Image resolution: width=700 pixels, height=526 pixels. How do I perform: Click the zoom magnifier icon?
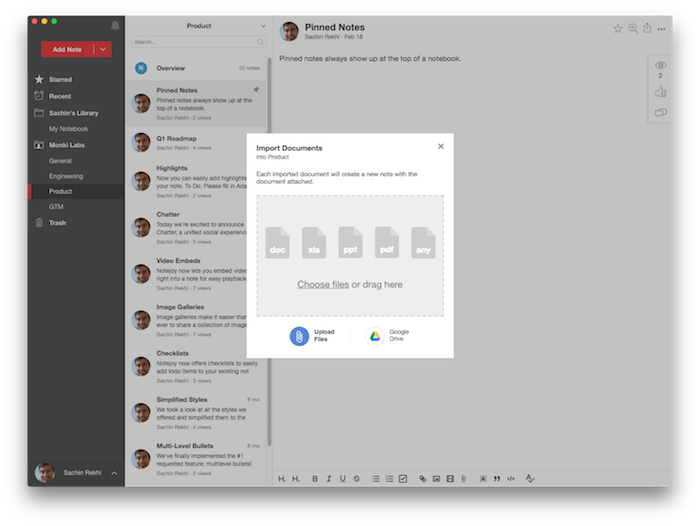point(632,29)
